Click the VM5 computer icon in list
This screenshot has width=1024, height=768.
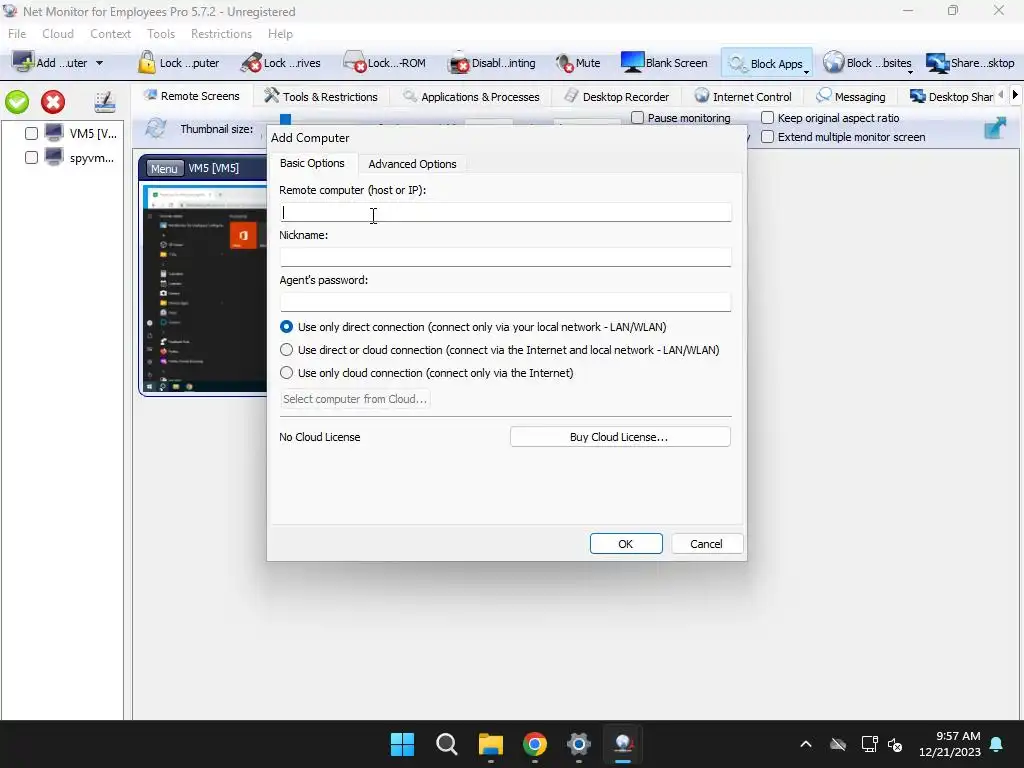[54, 133]
